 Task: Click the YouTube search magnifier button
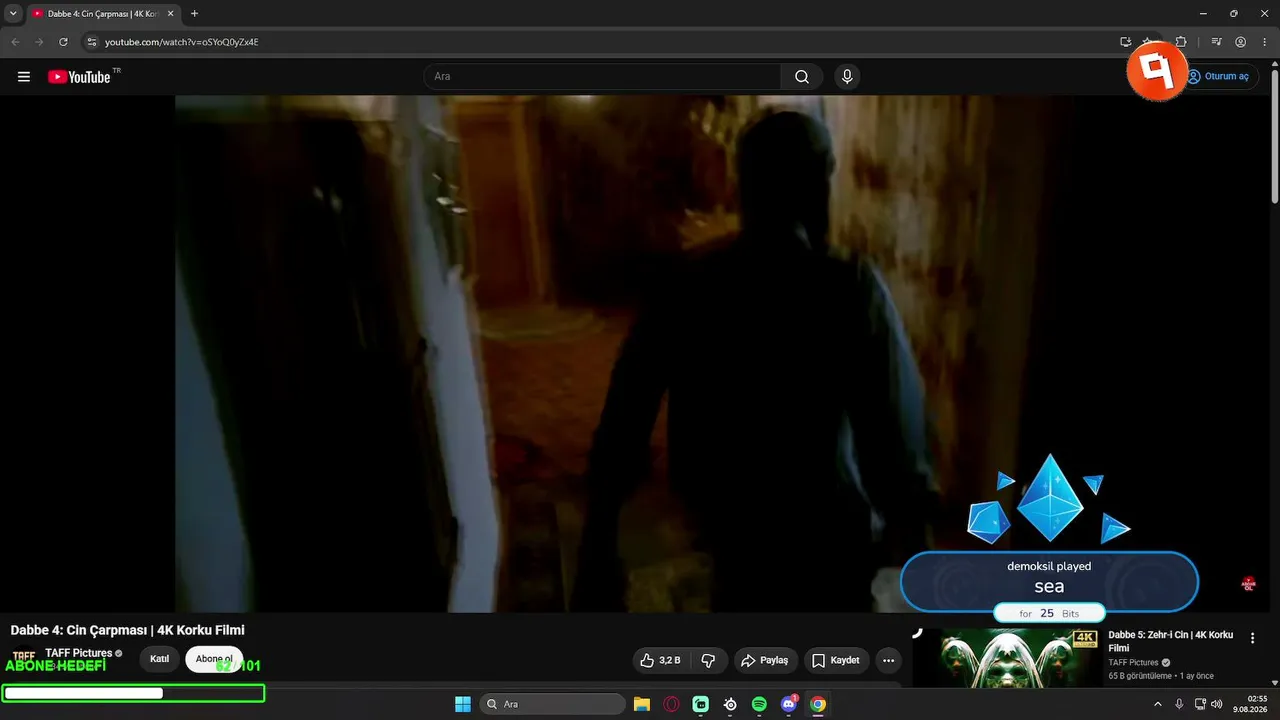coord(802,77)
